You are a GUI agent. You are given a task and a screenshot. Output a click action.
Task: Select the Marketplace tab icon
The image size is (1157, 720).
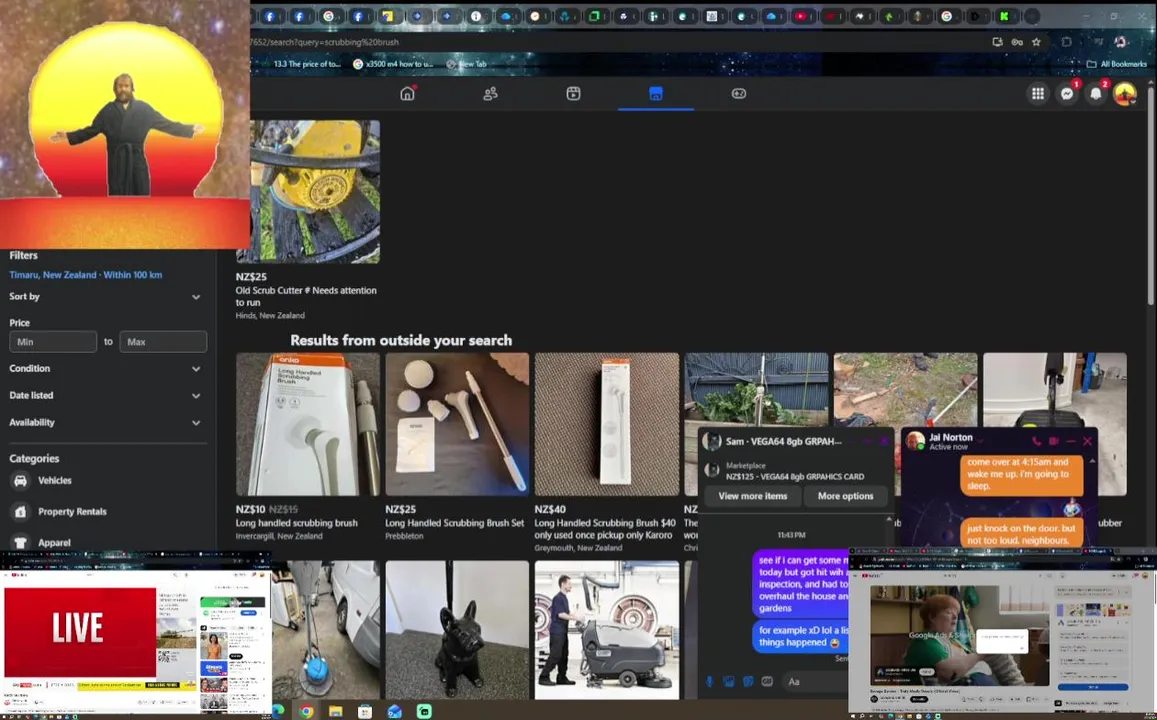tap(656, 94)
